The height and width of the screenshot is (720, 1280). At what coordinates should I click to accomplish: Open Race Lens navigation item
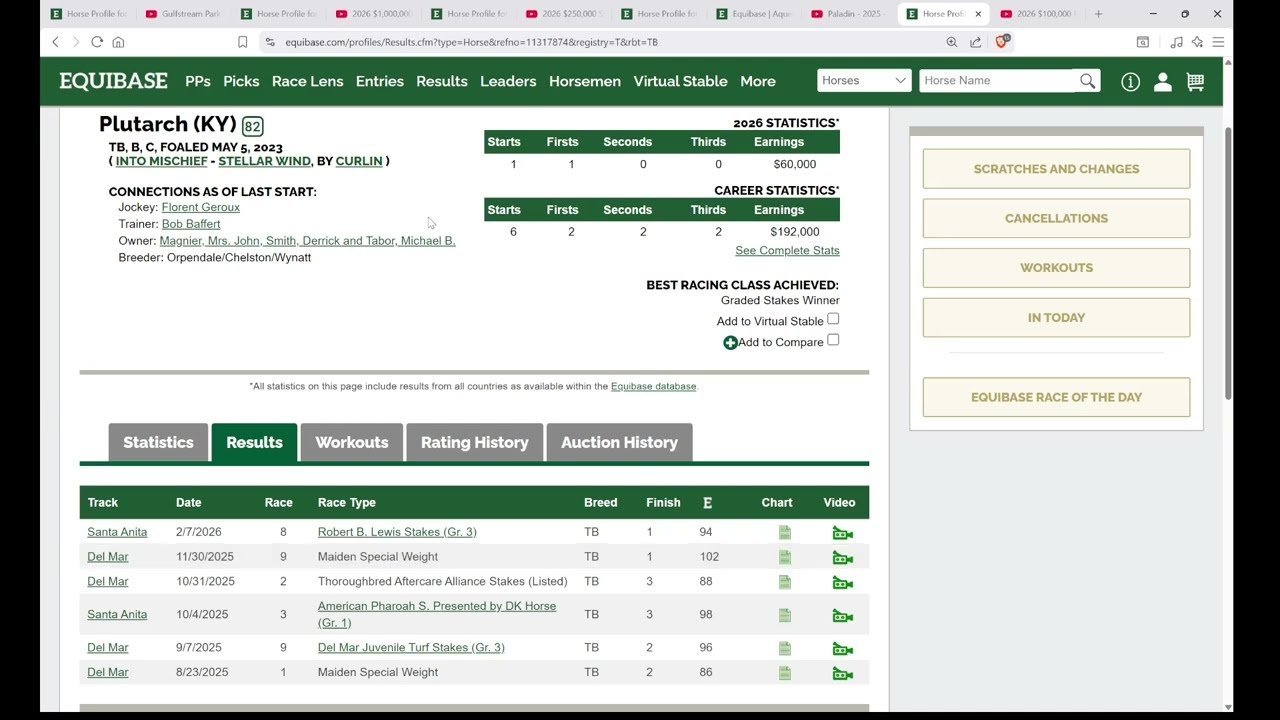(307, 81)
